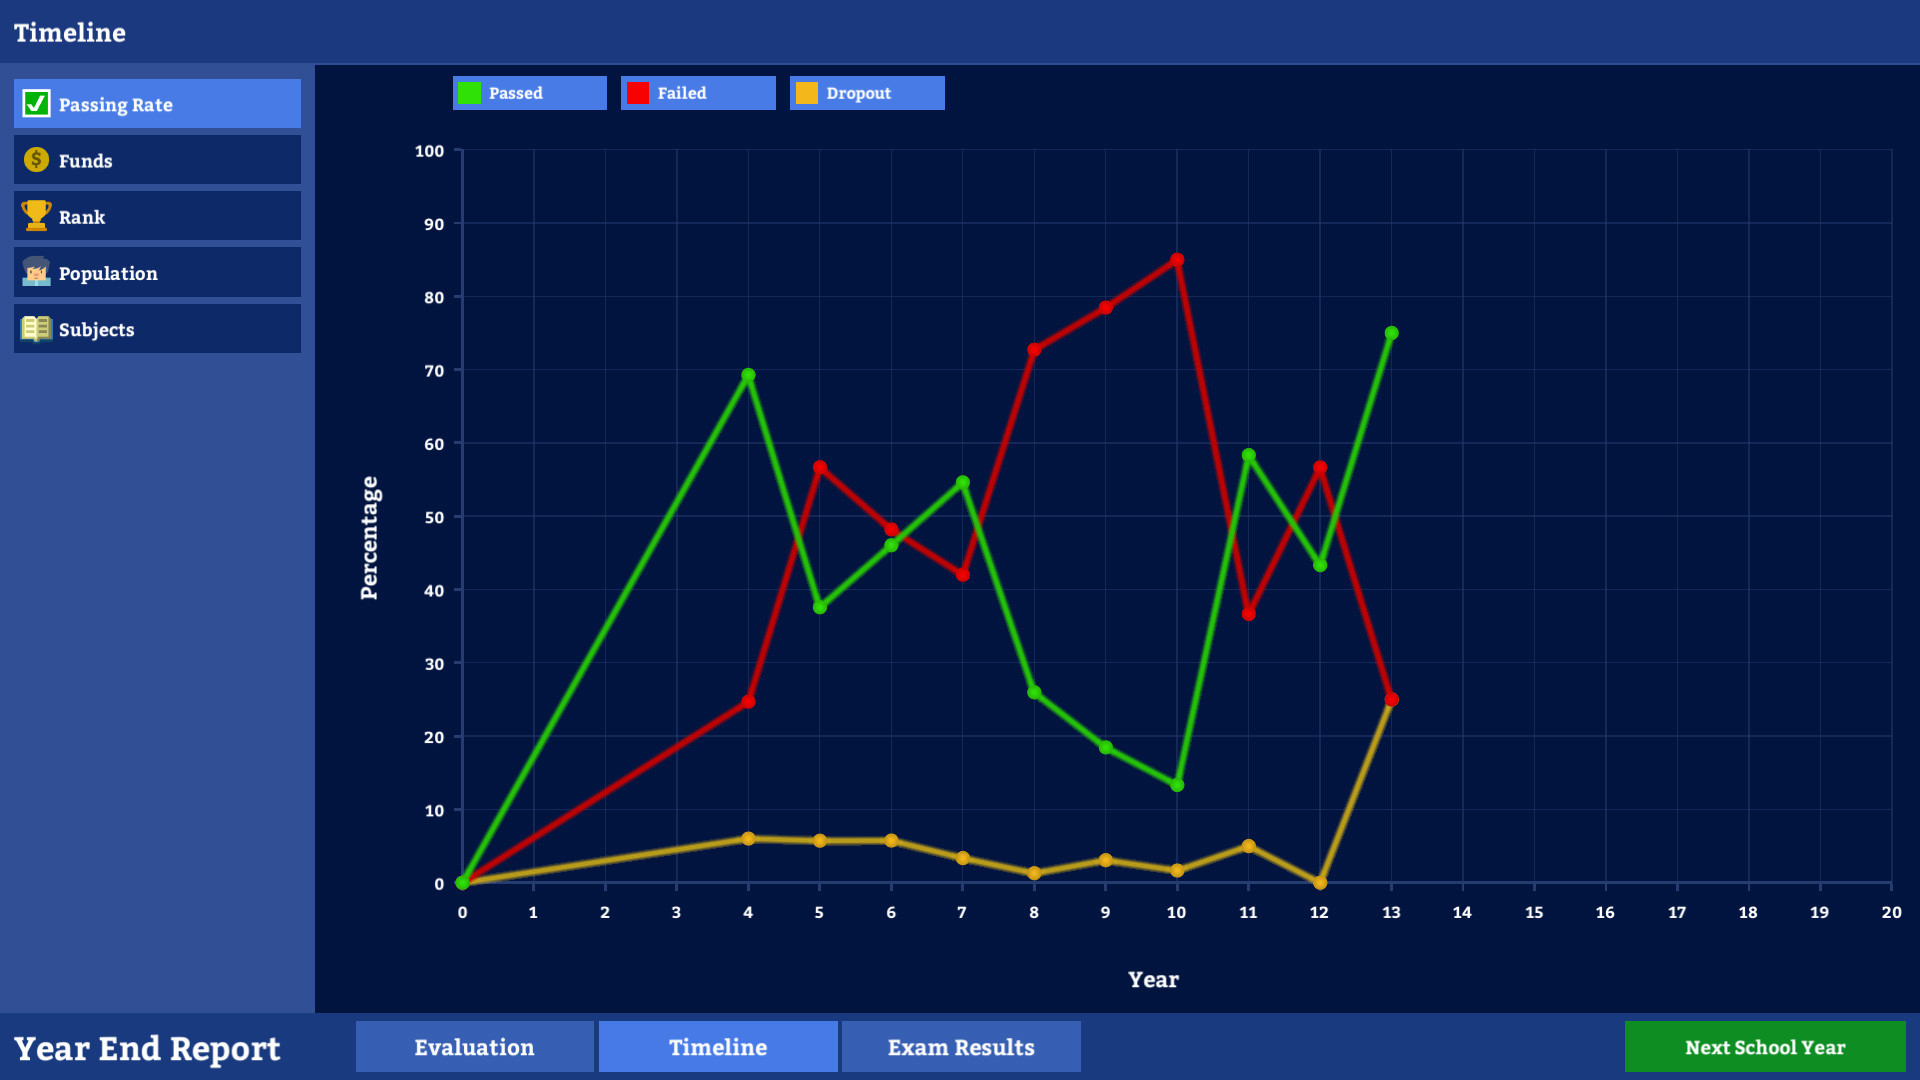Open Subjects via the book icon
The image size is (1920, 1080).
[35, 328]
